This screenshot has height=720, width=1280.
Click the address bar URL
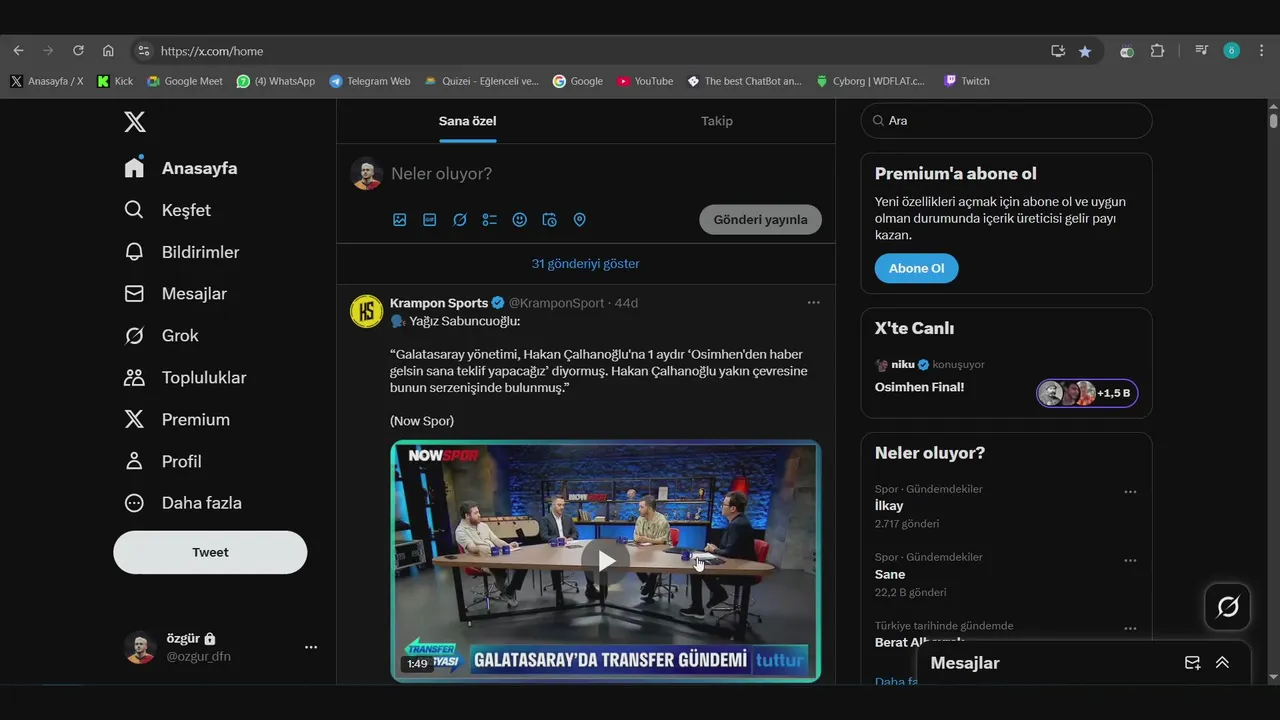[212, 51]
